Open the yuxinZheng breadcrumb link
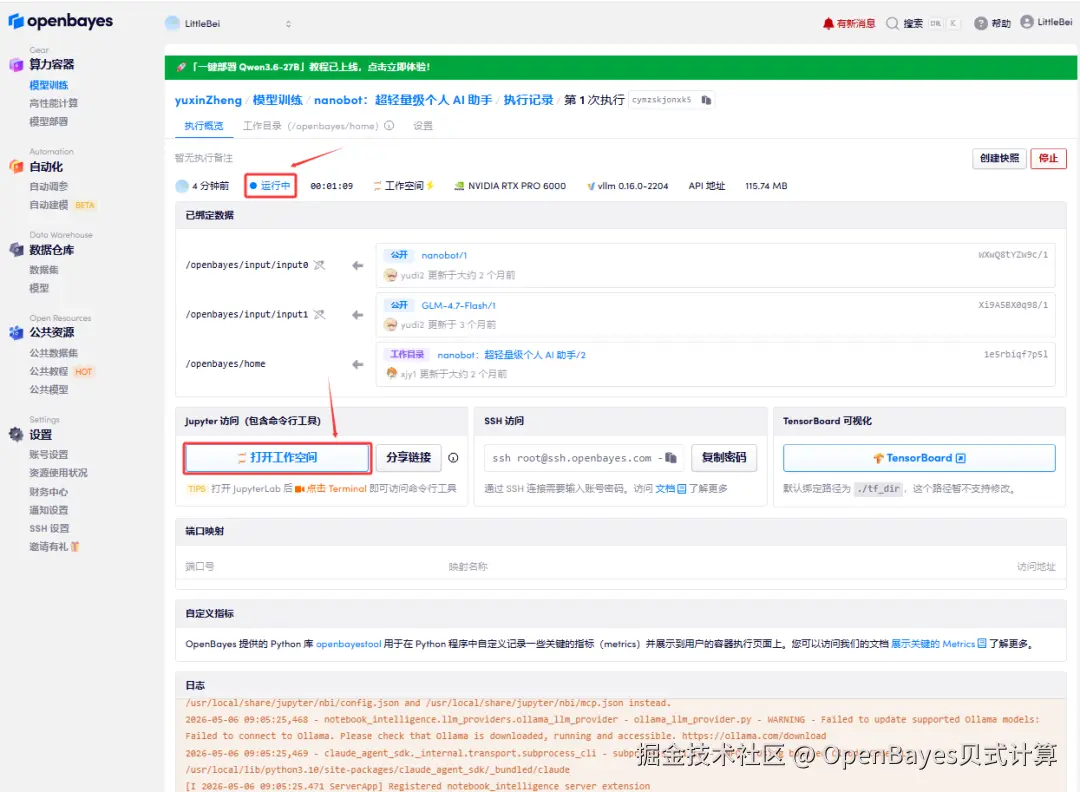Screen dimensions: 1080x792 click(x=208, y=100)
